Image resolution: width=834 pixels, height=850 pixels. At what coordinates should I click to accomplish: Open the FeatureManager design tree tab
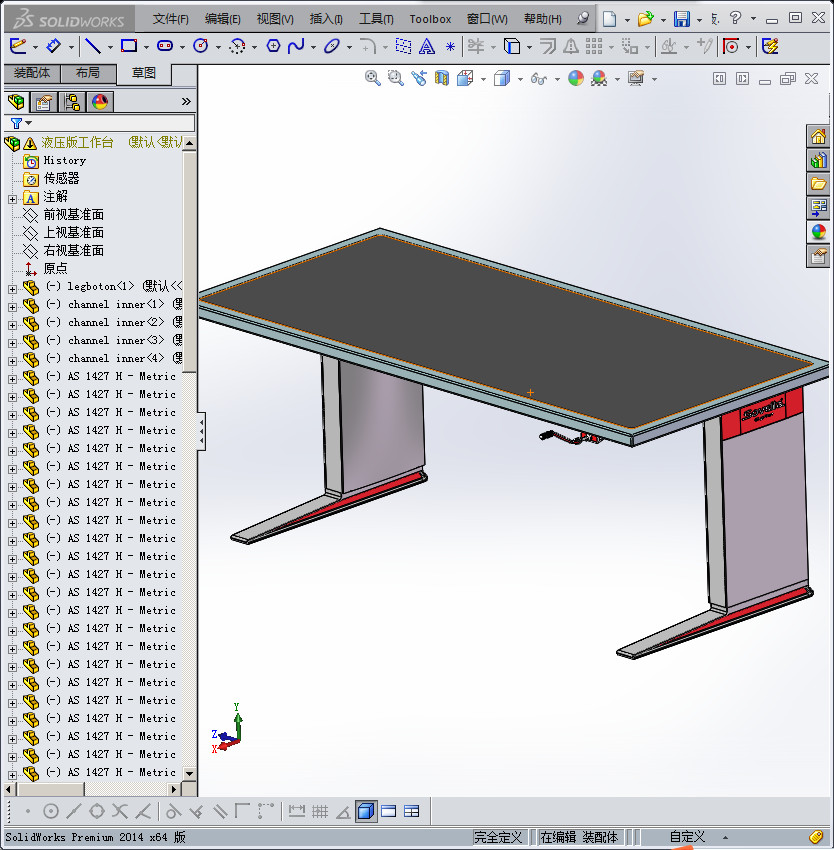pyautogui.click(x=16, y=101)
